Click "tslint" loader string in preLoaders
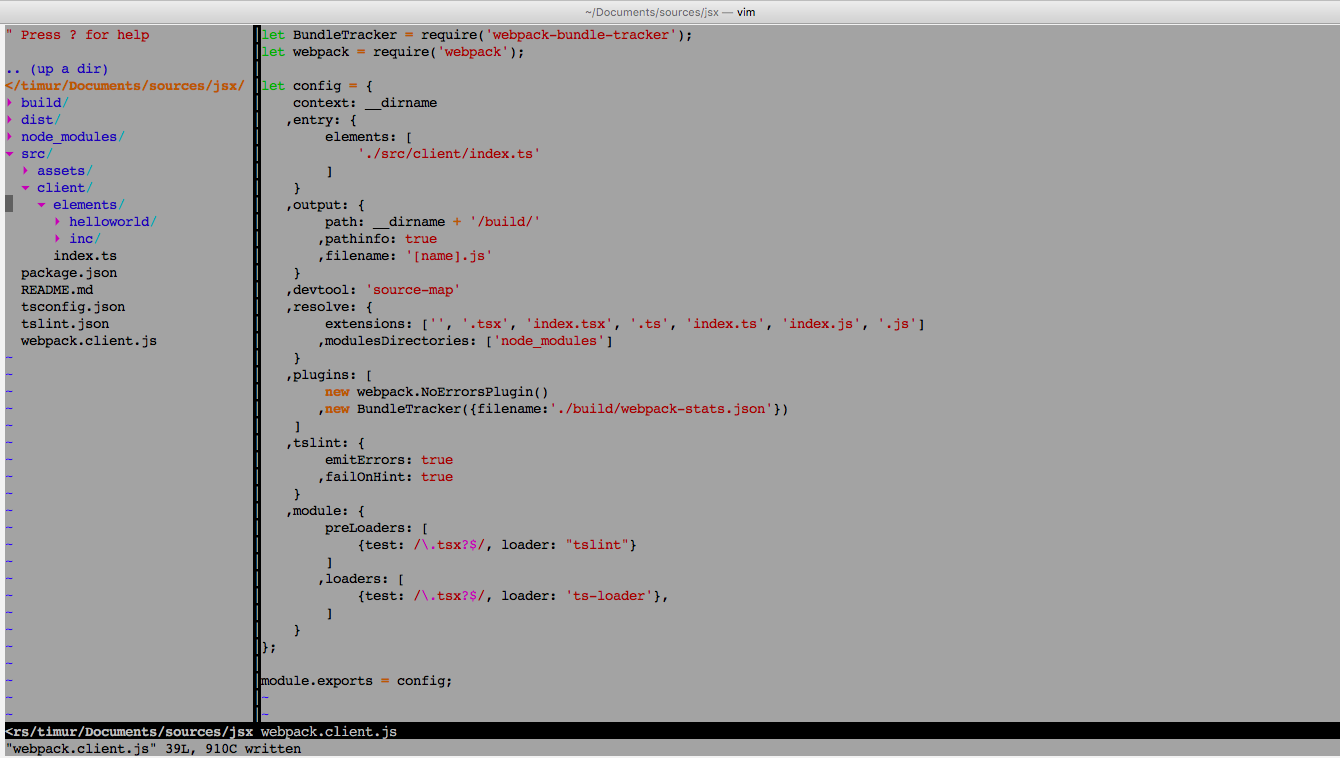 click(597, 545)
